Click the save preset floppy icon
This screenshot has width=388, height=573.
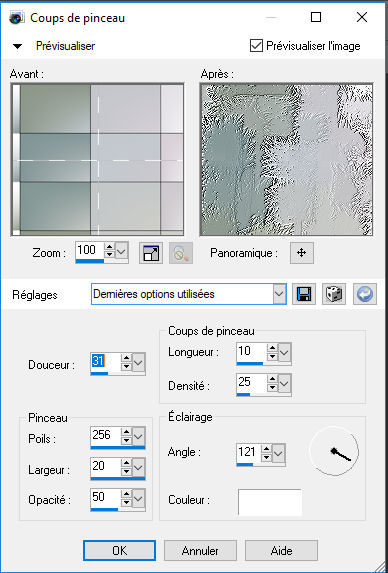[x=304, y=294]
